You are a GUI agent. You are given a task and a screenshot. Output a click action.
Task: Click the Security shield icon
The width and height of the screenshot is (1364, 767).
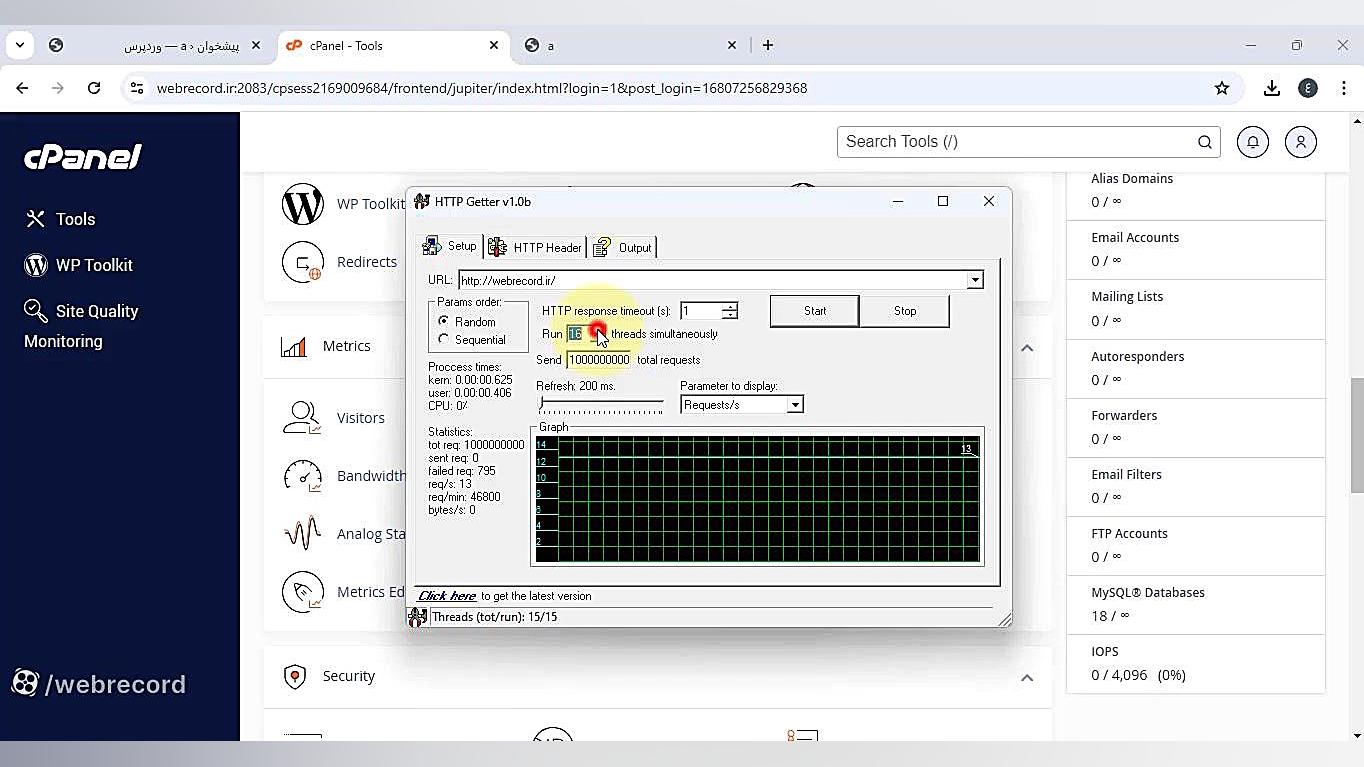(x=294, y=676)
